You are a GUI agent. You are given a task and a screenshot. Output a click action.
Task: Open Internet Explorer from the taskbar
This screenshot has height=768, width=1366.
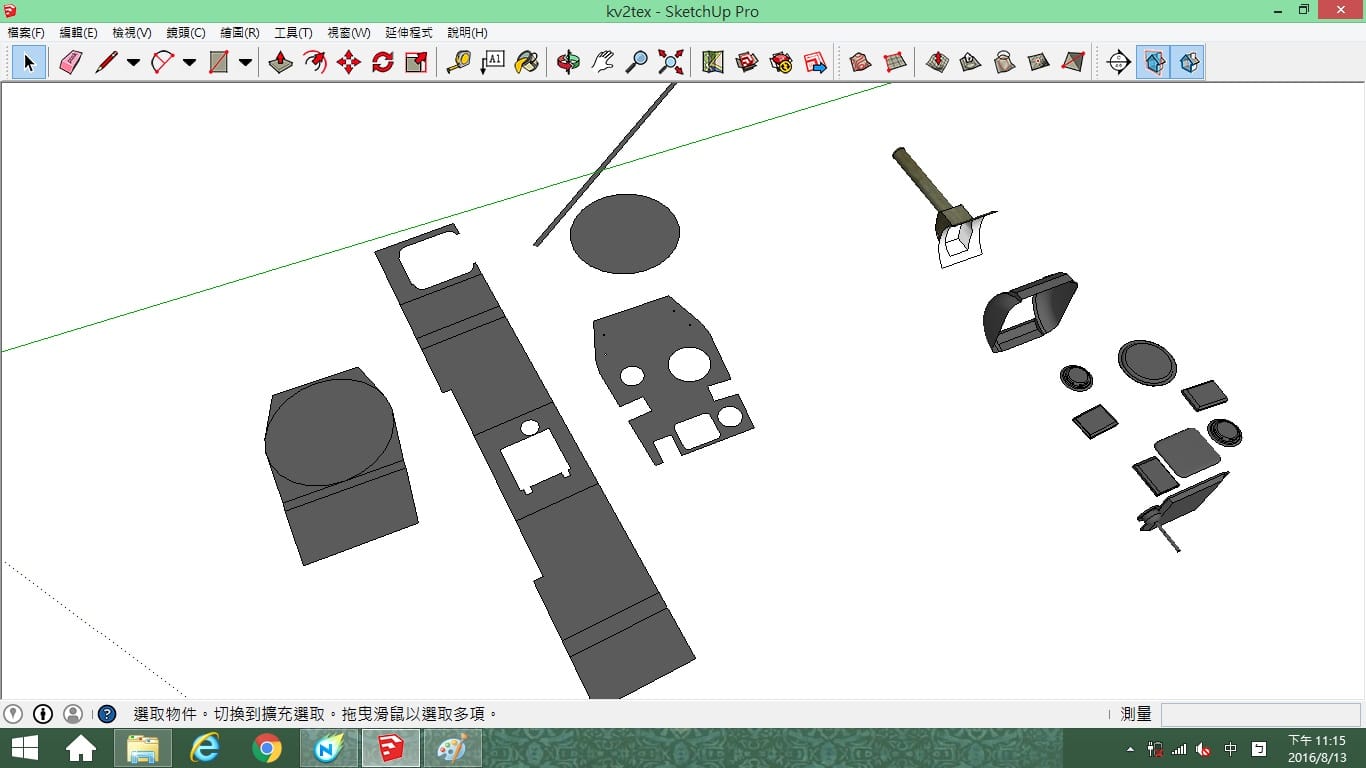point(205,748)
